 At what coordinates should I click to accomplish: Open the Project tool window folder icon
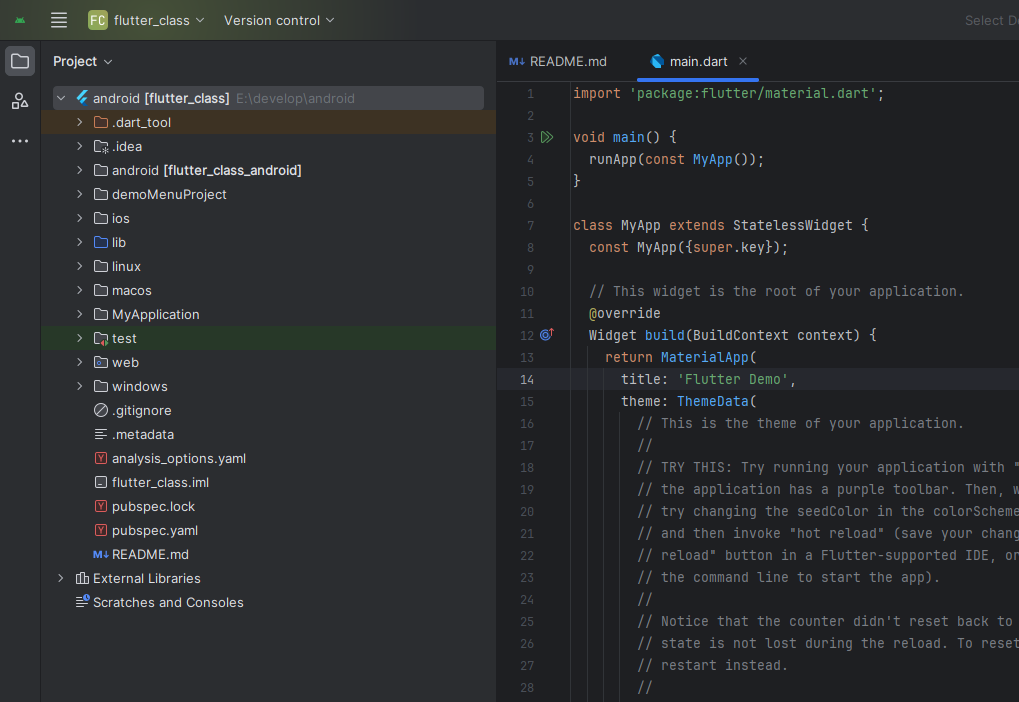coord(20,61)
